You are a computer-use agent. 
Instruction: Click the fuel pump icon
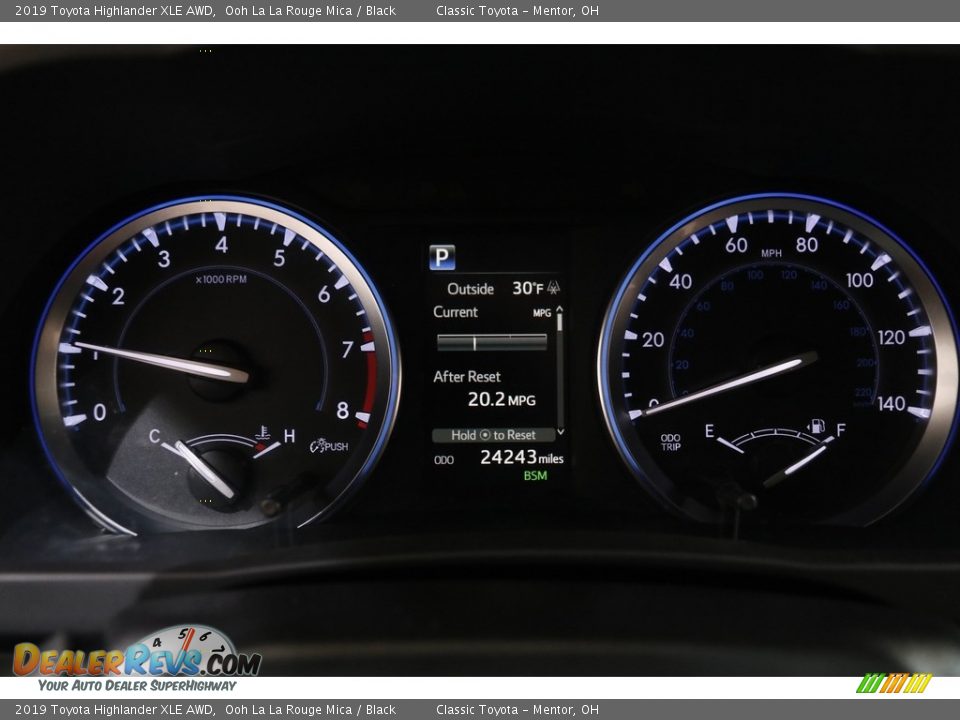(816, 427)
